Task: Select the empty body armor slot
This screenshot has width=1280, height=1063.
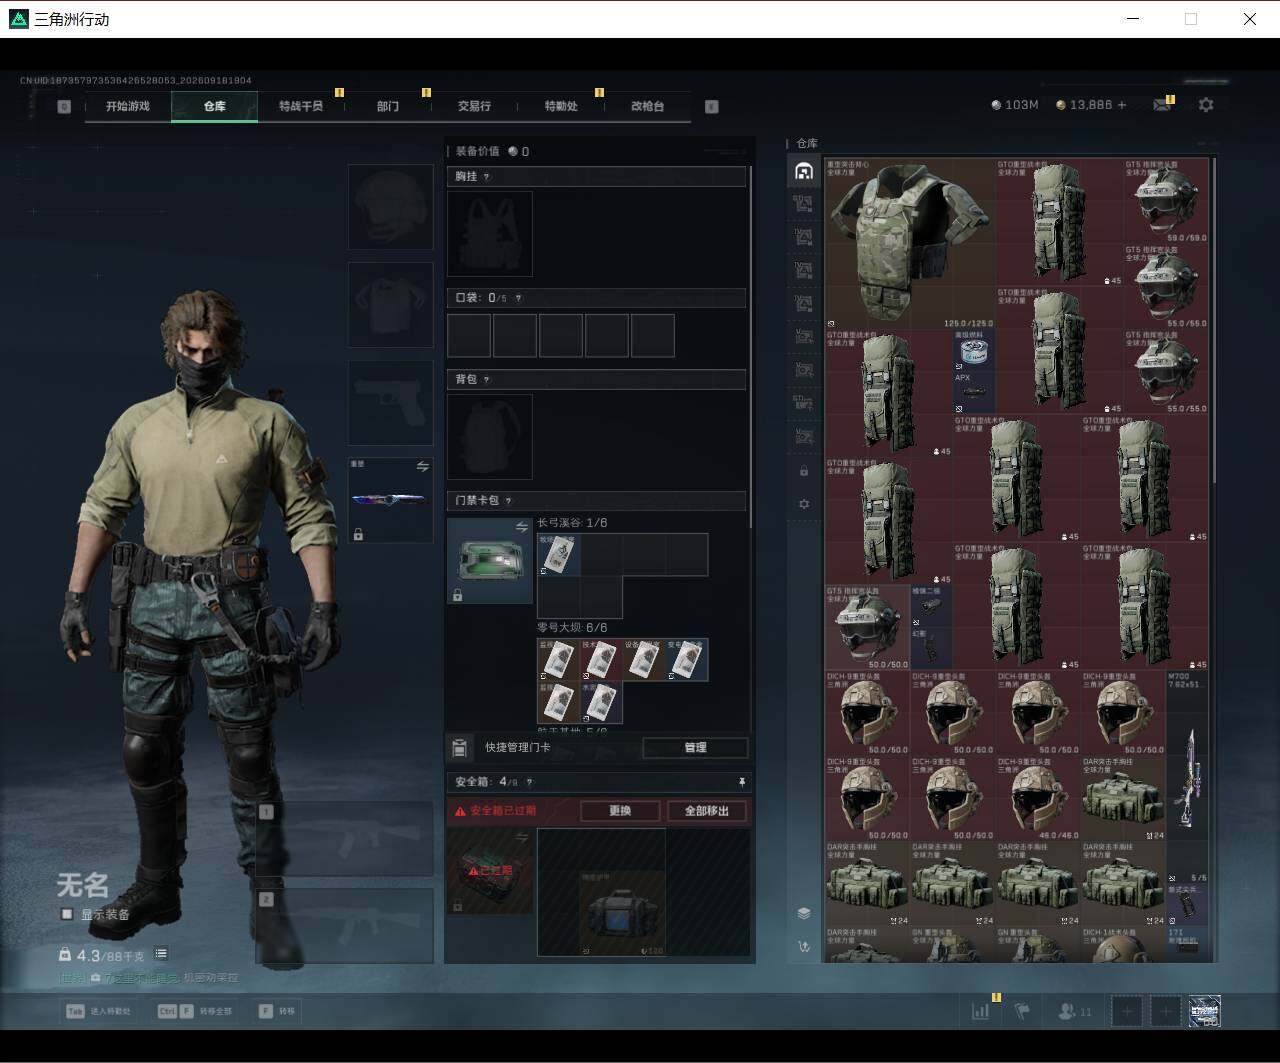Action: coord(390,305)
